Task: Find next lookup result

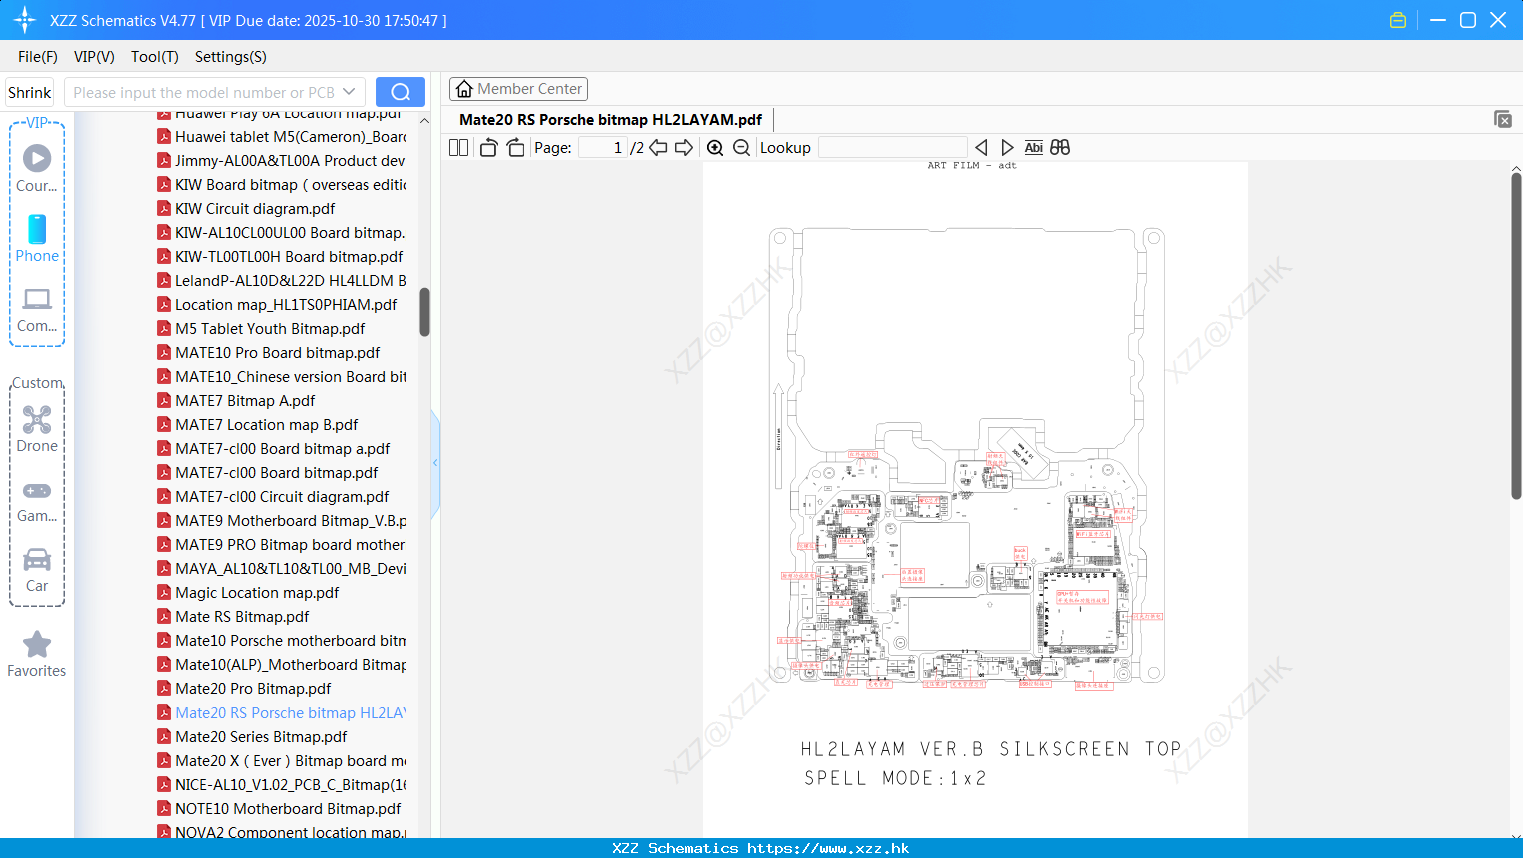Action: (x=1007, y=147)
